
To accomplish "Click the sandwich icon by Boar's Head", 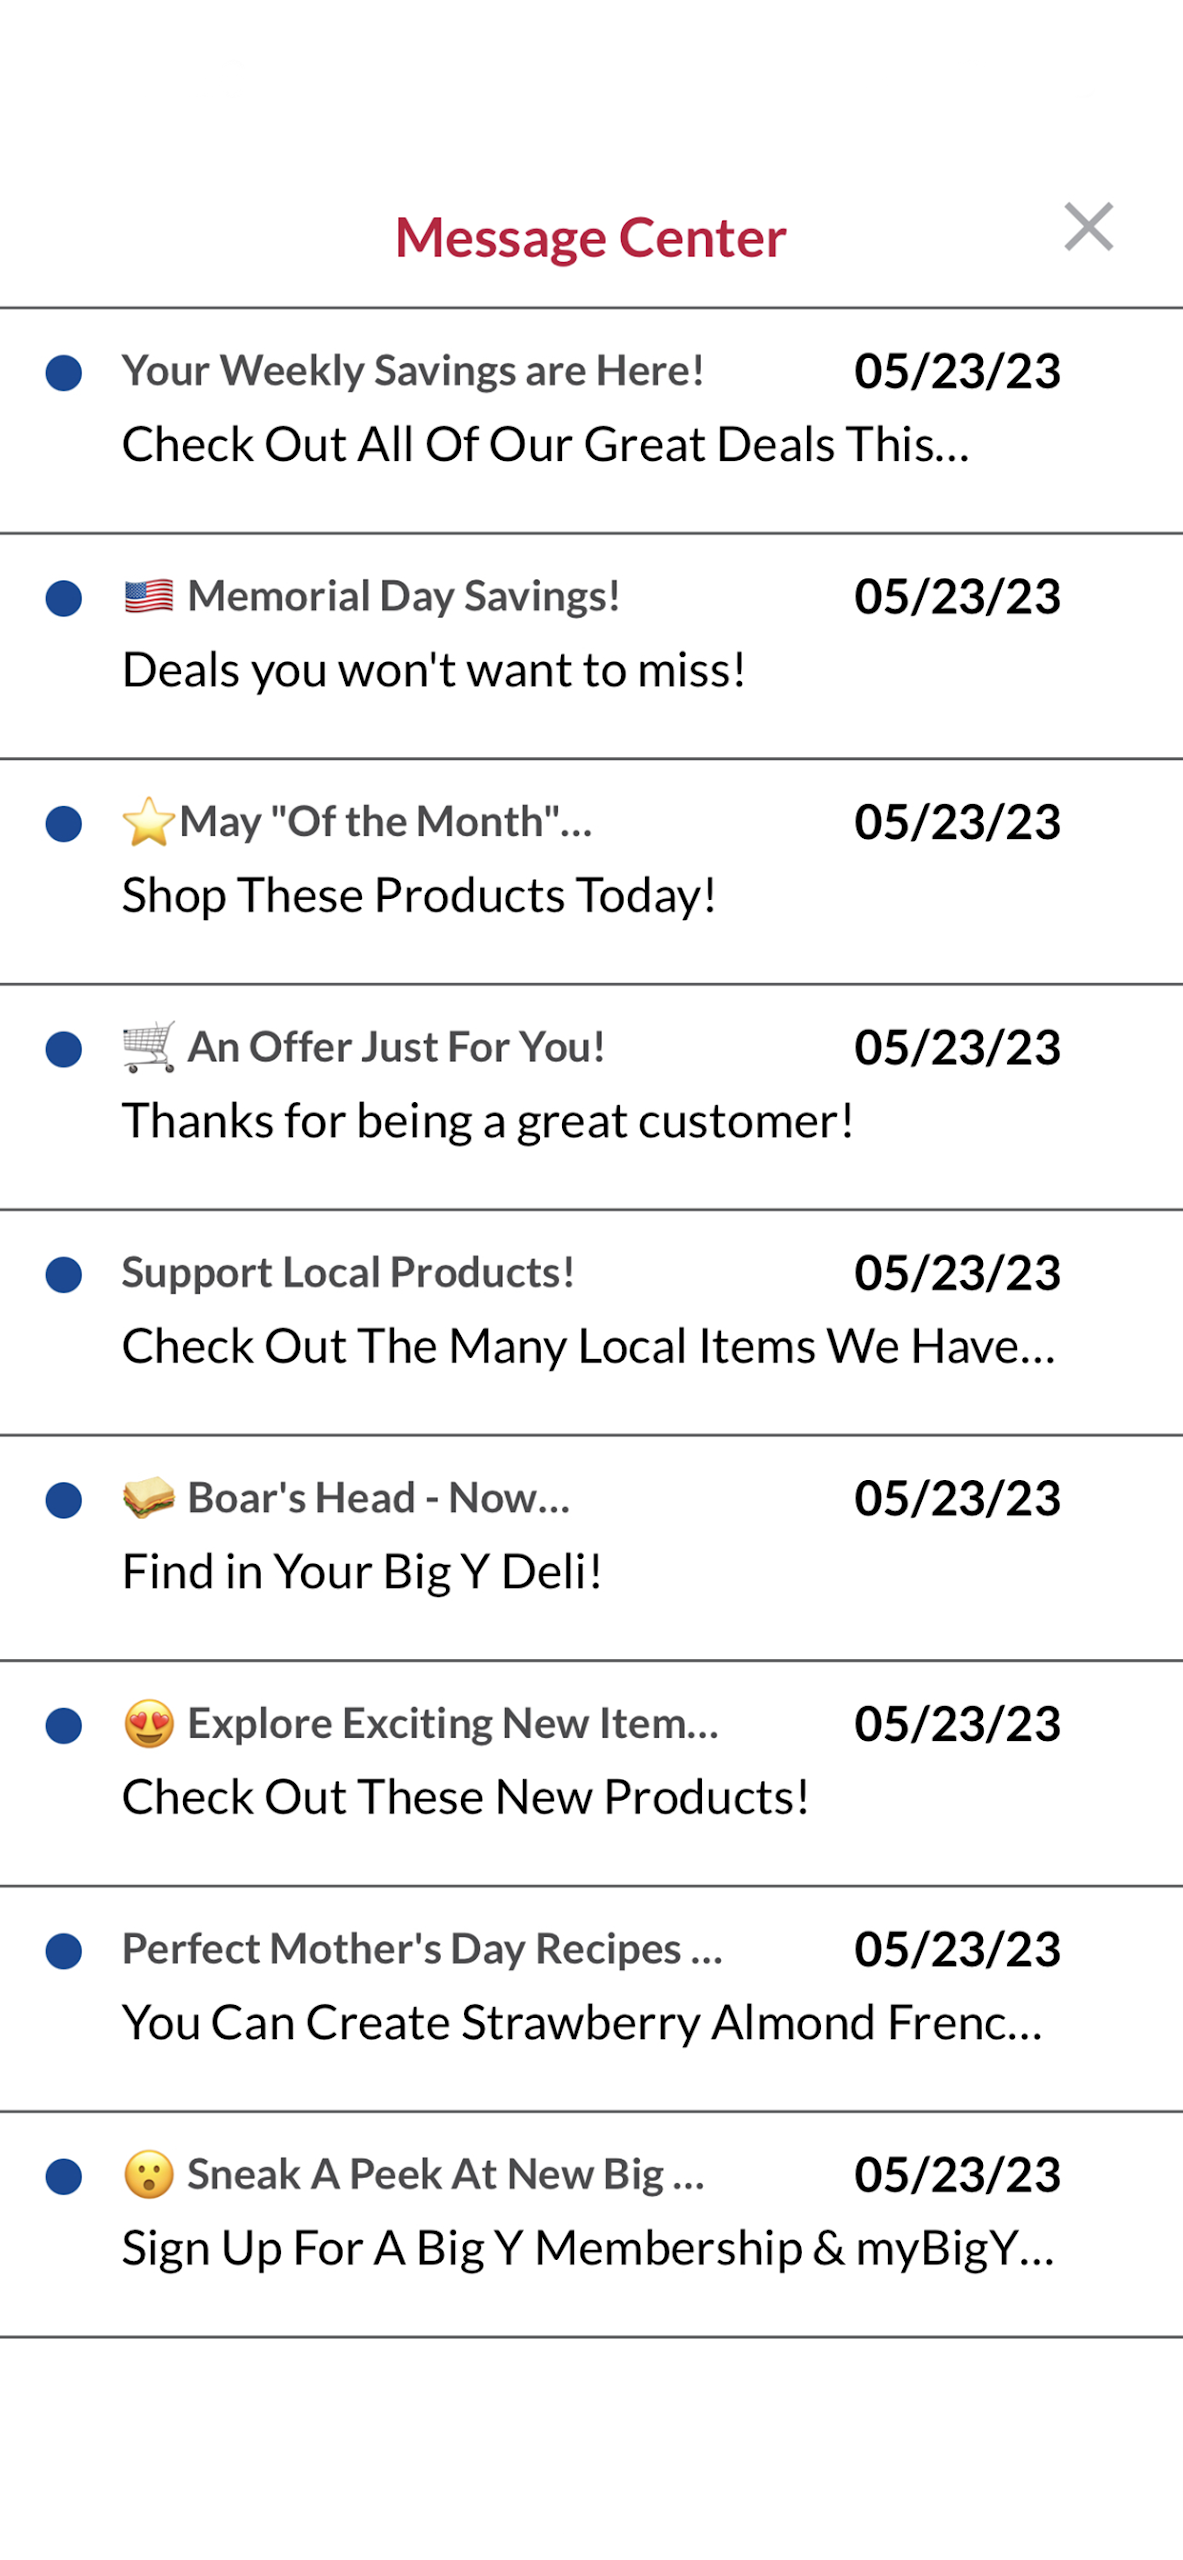I will tap(149, 1498).
